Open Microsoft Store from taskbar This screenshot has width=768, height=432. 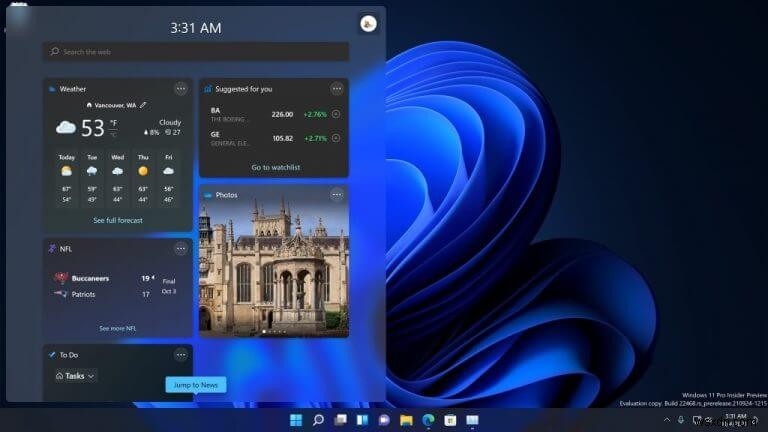450,420
